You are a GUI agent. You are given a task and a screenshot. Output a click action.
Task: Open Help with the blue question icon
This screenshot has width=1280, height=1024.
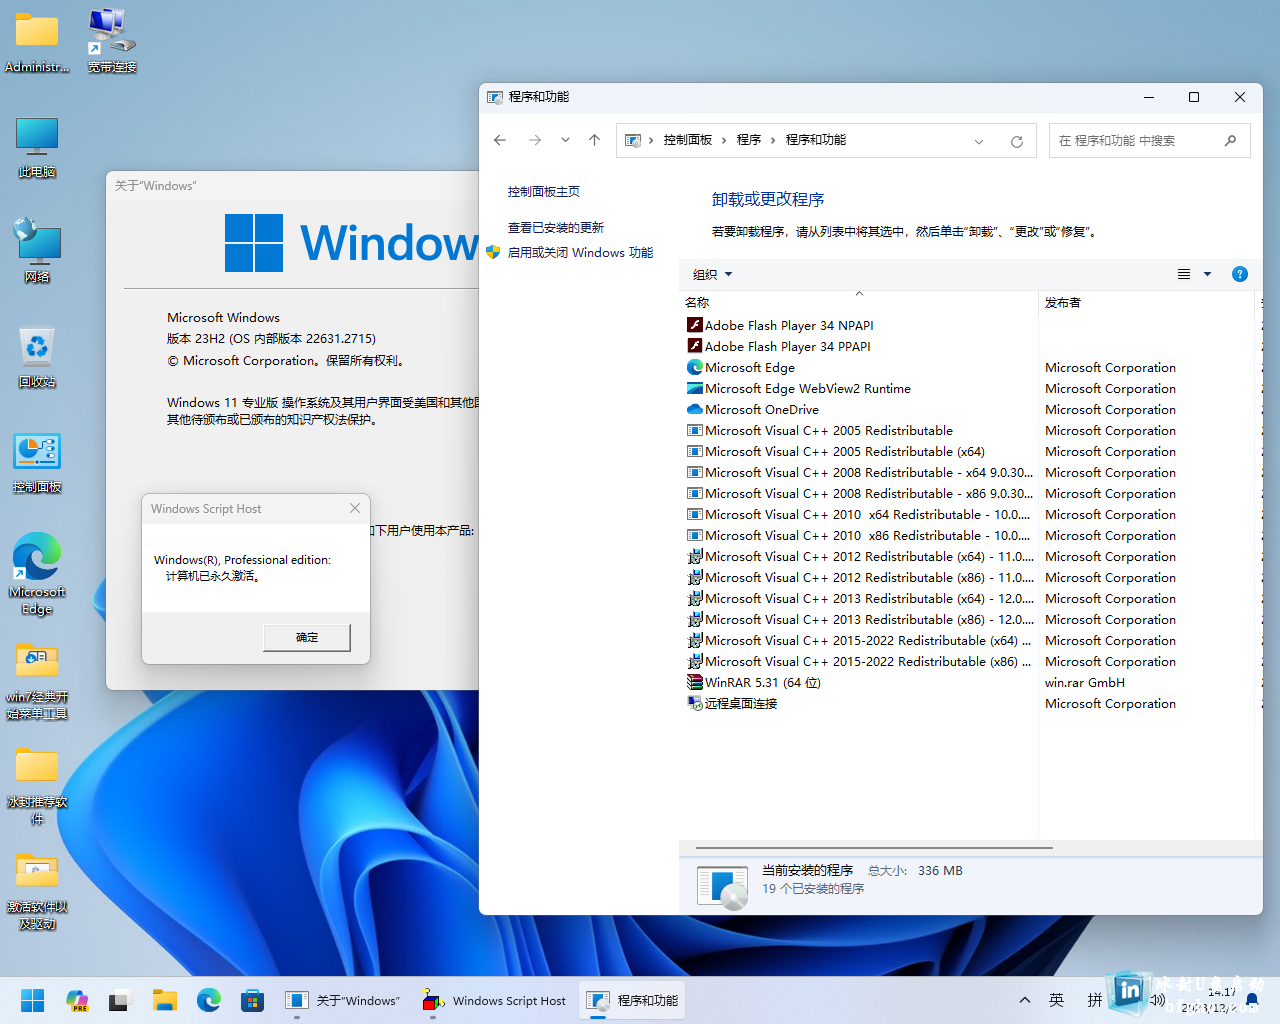(1240, 274)
